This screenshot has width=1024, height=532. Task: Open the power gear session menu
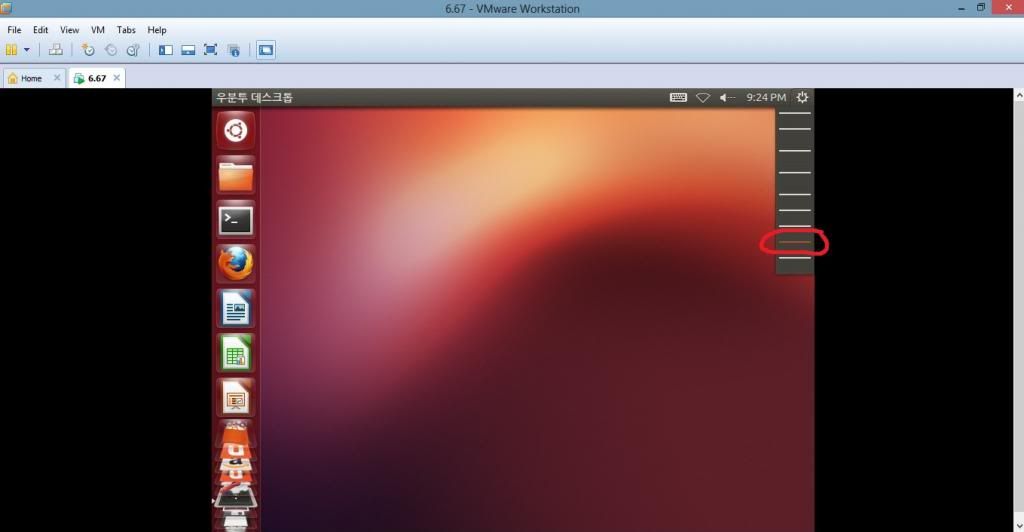point(803,97)
